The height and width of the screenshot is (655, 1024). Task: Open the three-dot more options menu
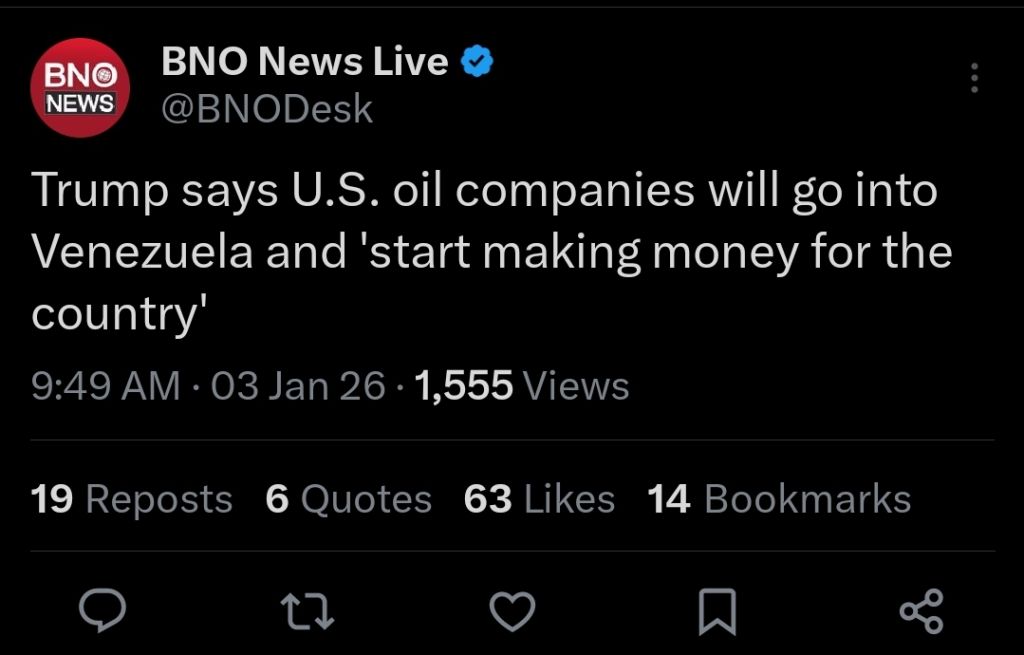975,78
